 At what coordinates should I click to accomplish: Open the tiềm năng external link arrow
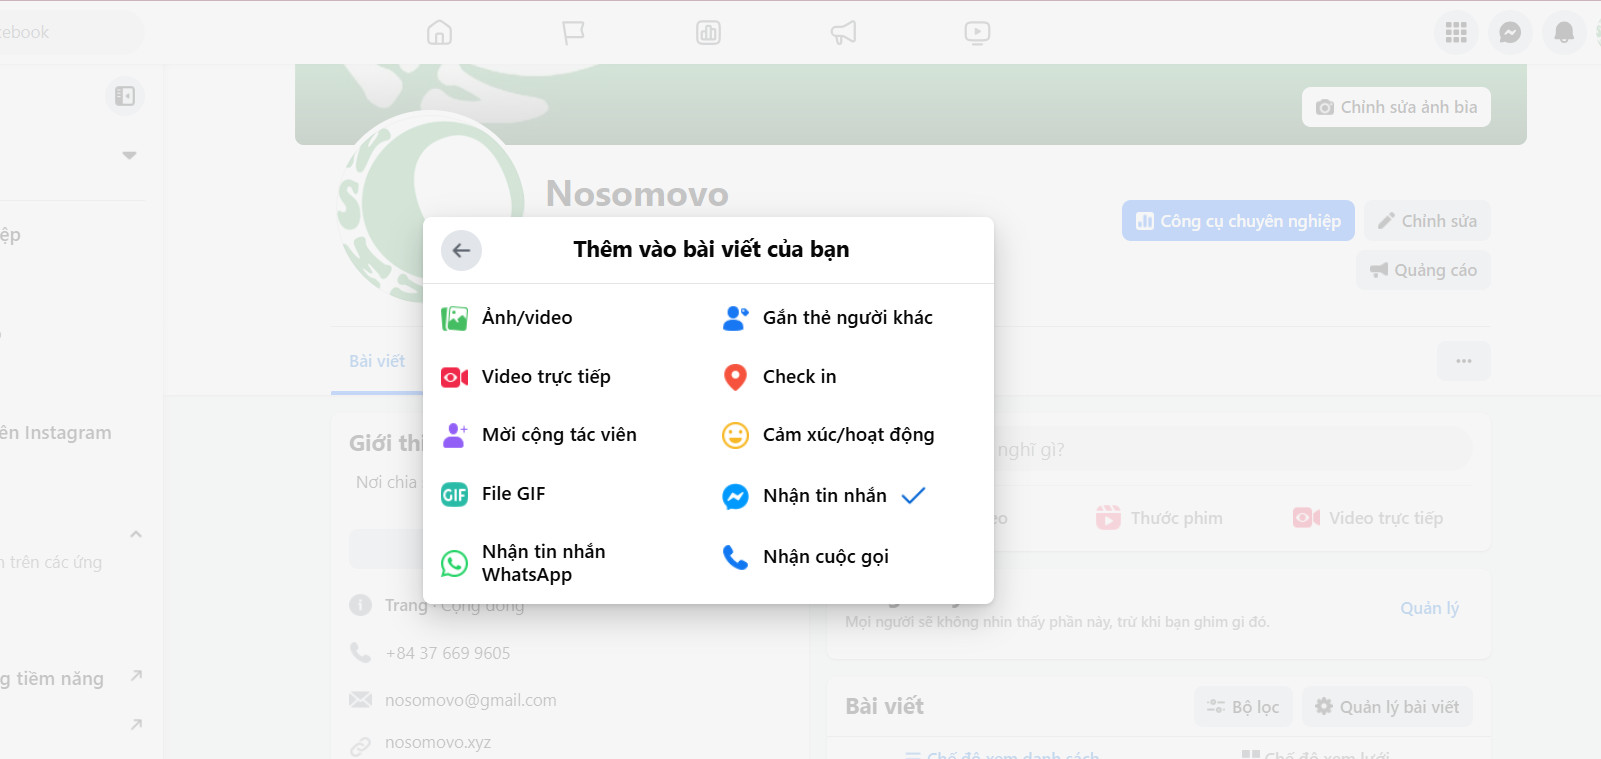tap(136, 676)
